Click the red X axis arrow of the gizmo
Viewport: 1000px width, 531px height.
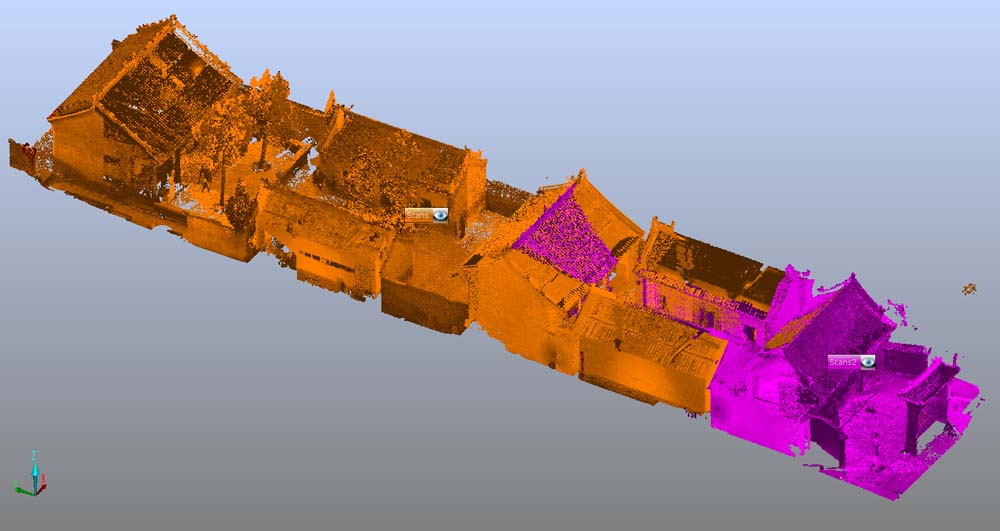[x=20, y=487]
